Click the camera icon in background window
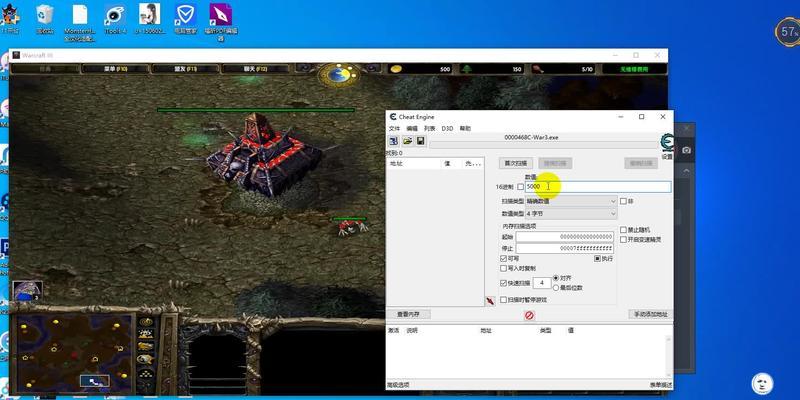Viewport: 800px width, 400px height. [x=686, y=150]
